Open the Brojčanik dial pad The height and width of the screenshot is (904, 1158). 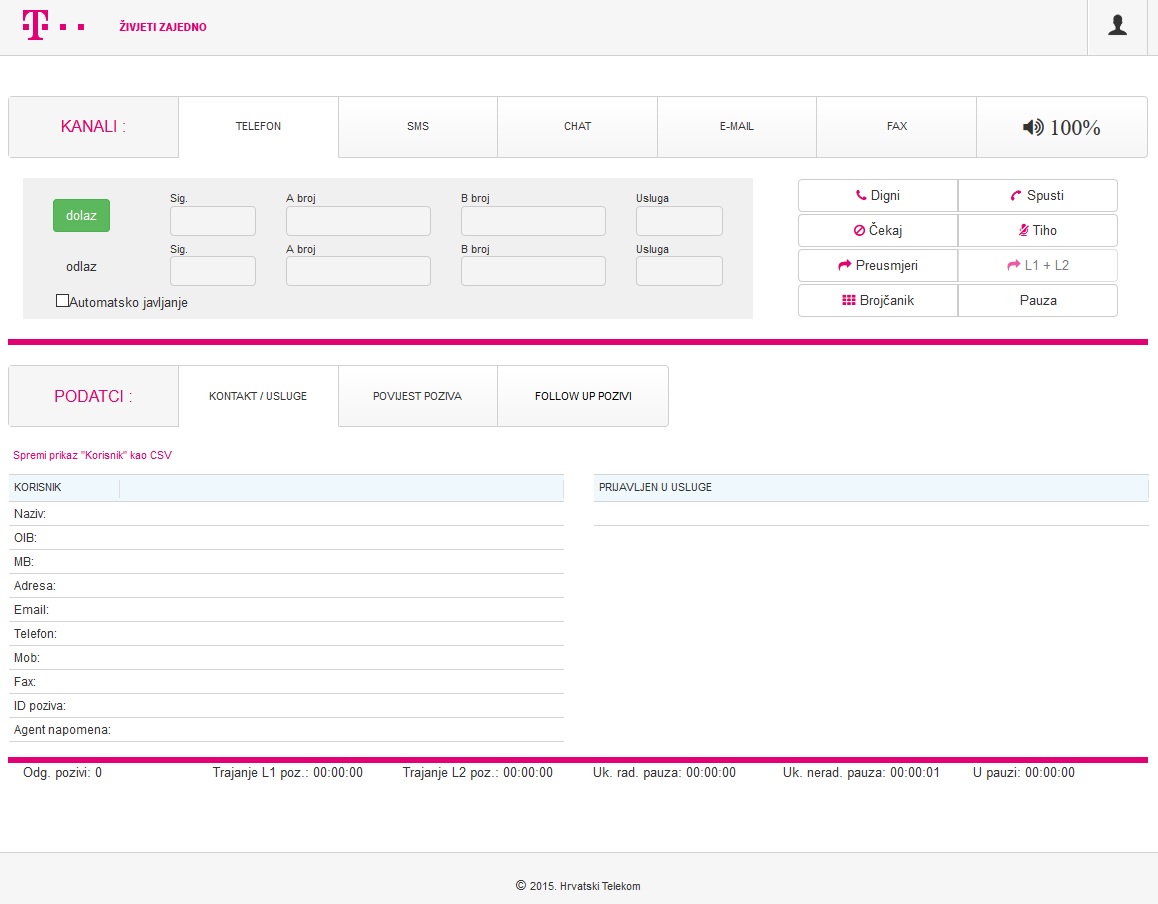tap(877, 300)
